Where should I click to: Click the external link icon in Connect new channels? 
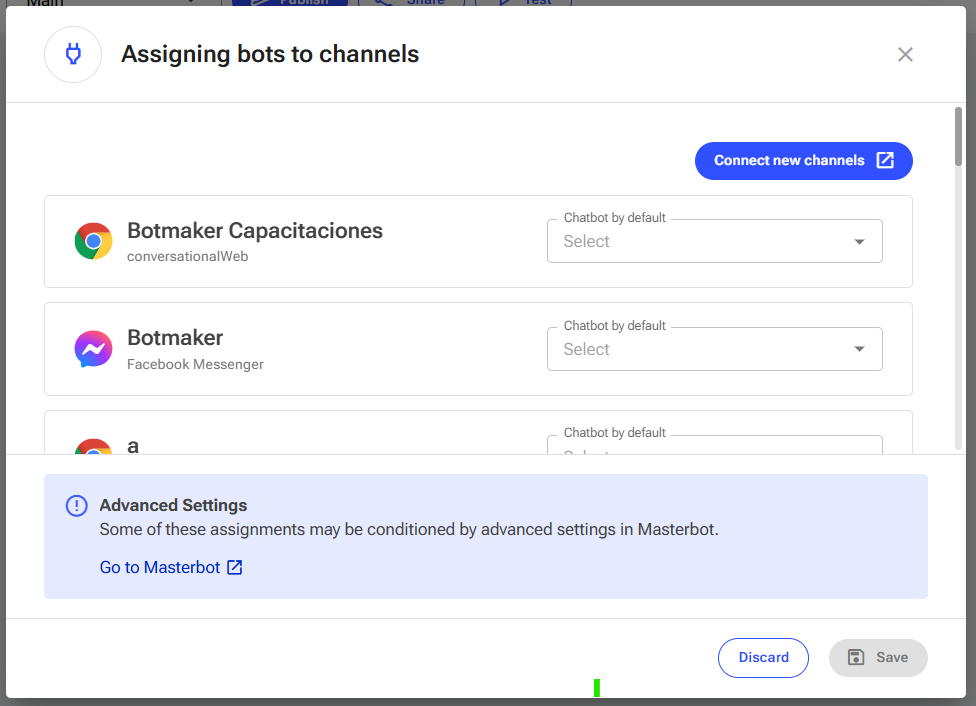[x=884, y=160]
